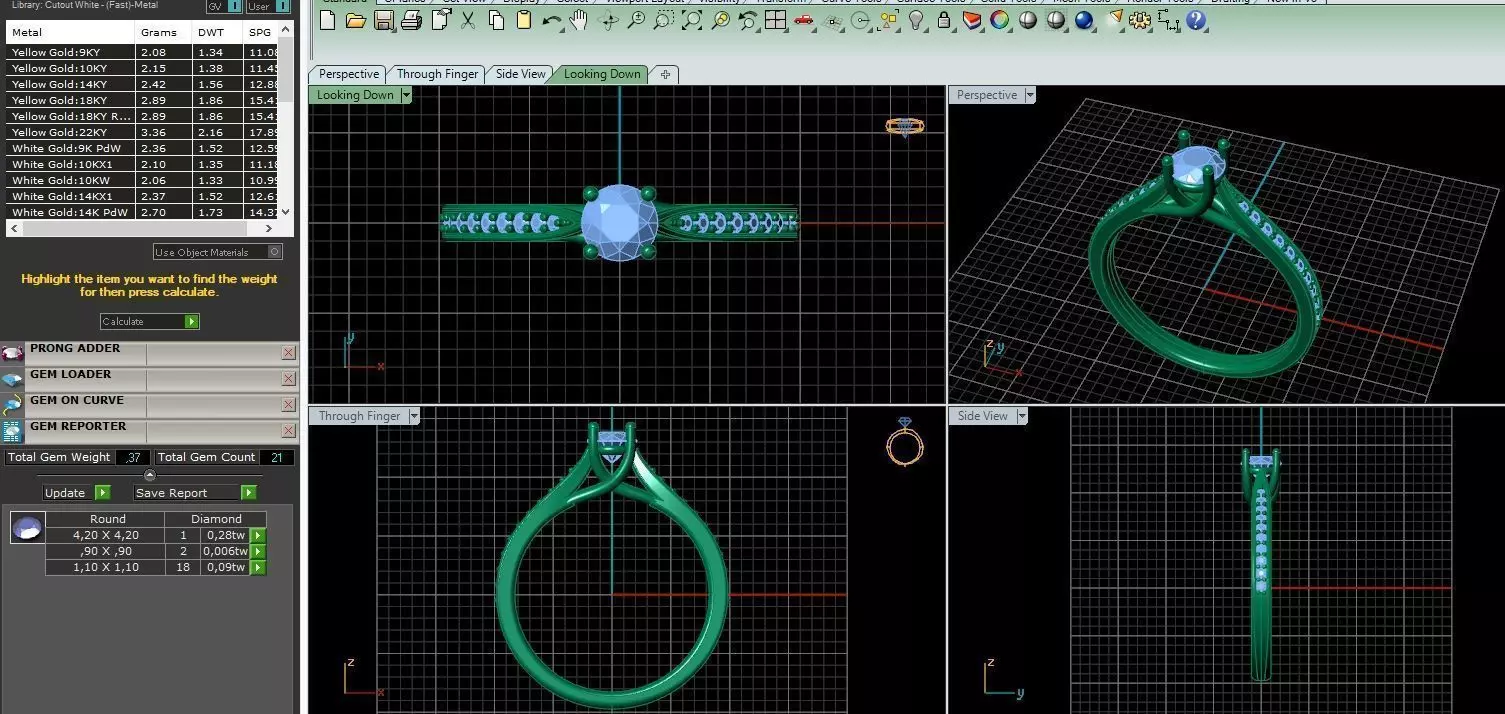Screen dimensions: 1505x714
Task: Open Side View viewport menu arrow
Action: tap(1022, 416)
